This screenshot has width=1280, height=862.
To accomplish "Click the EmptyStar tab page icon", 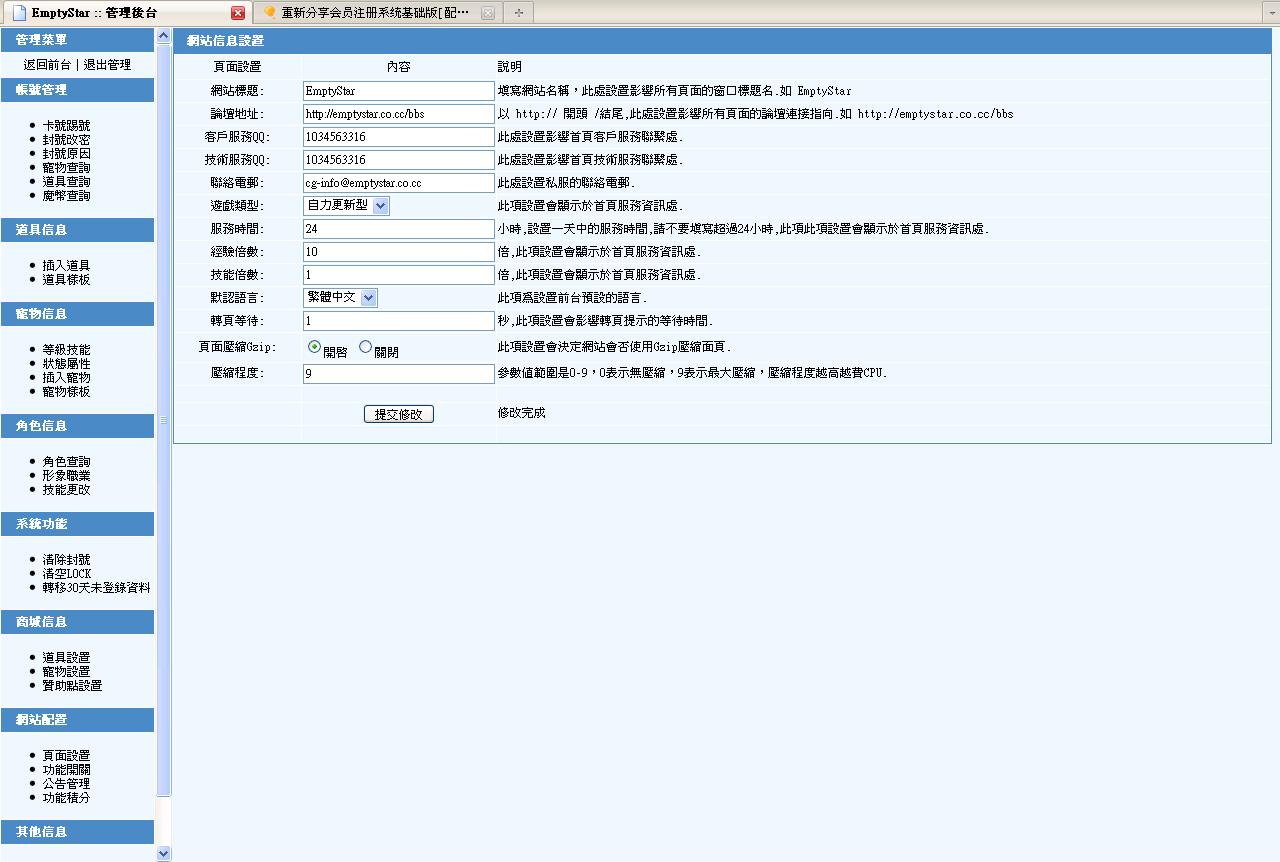I will pos(19,13).
